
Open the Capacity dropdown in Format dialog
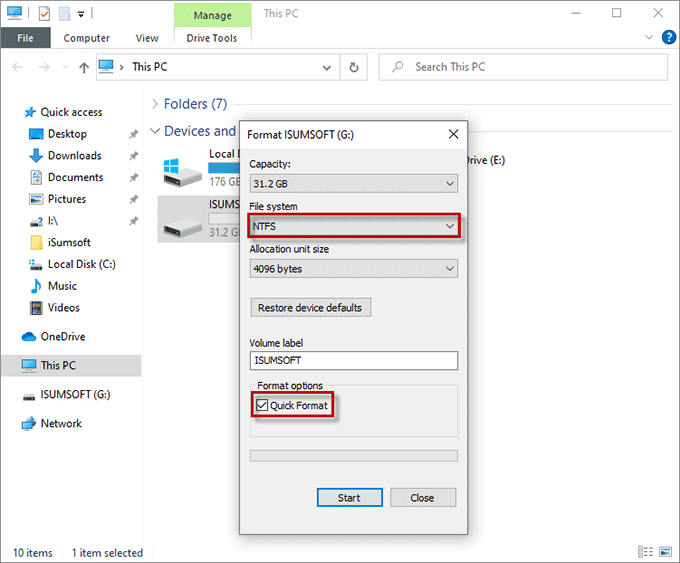click(354, 183)
